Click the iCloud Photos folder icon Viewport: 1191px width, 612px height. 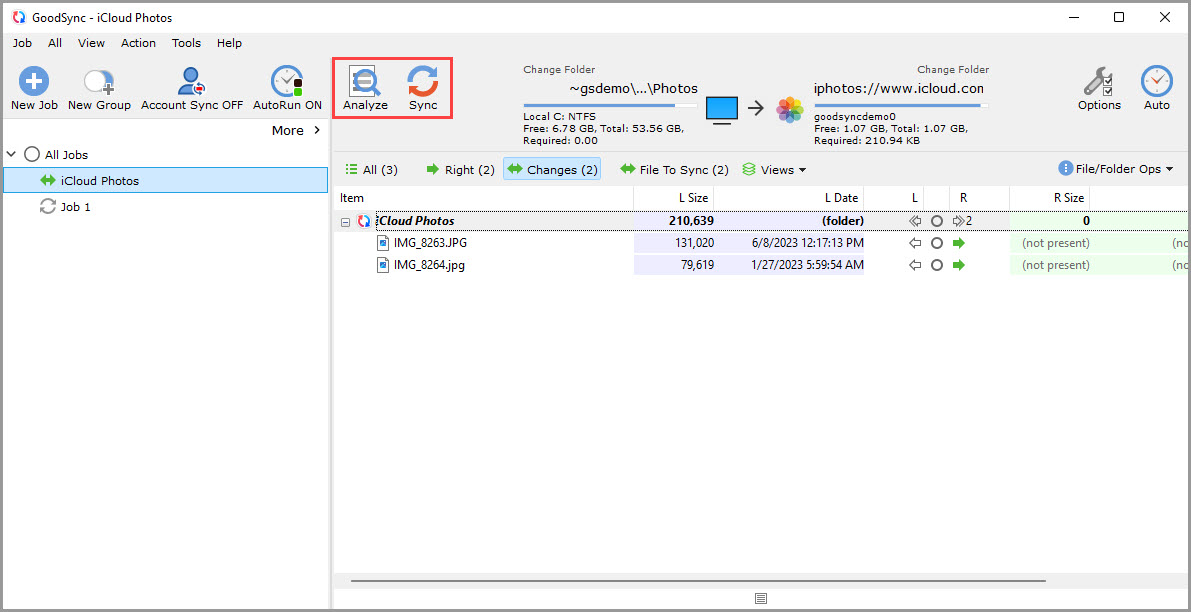tap(362, 220)
